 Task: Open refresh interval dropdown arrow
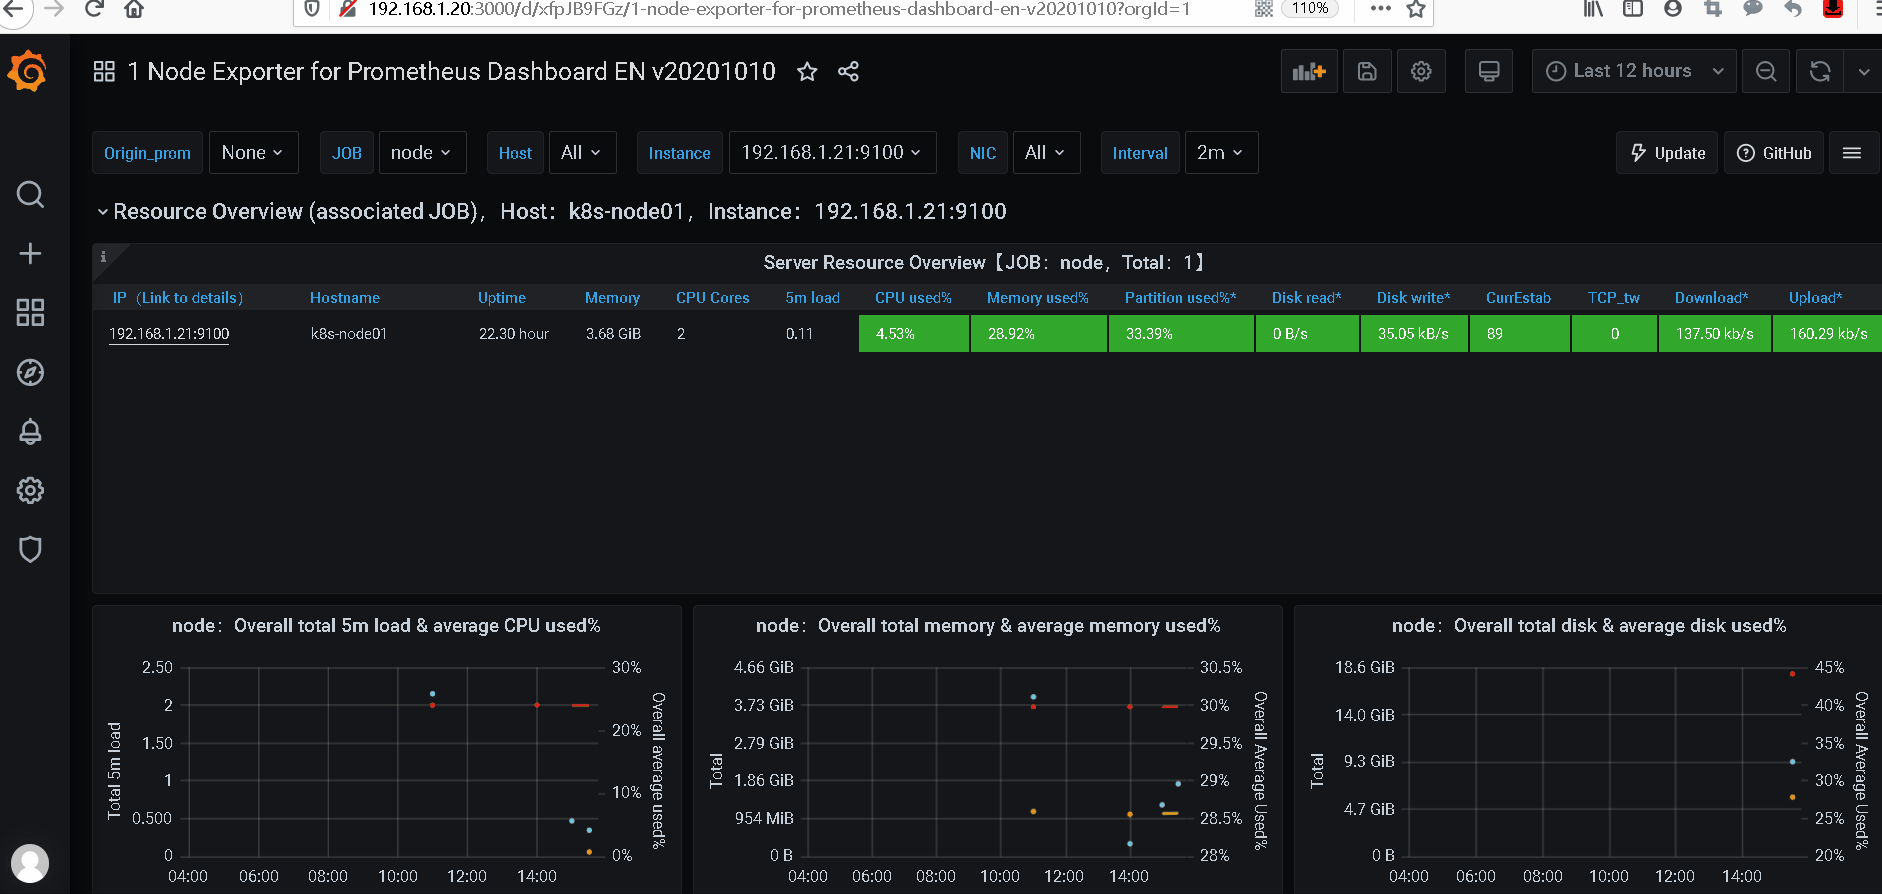[x=1863, y=71]
